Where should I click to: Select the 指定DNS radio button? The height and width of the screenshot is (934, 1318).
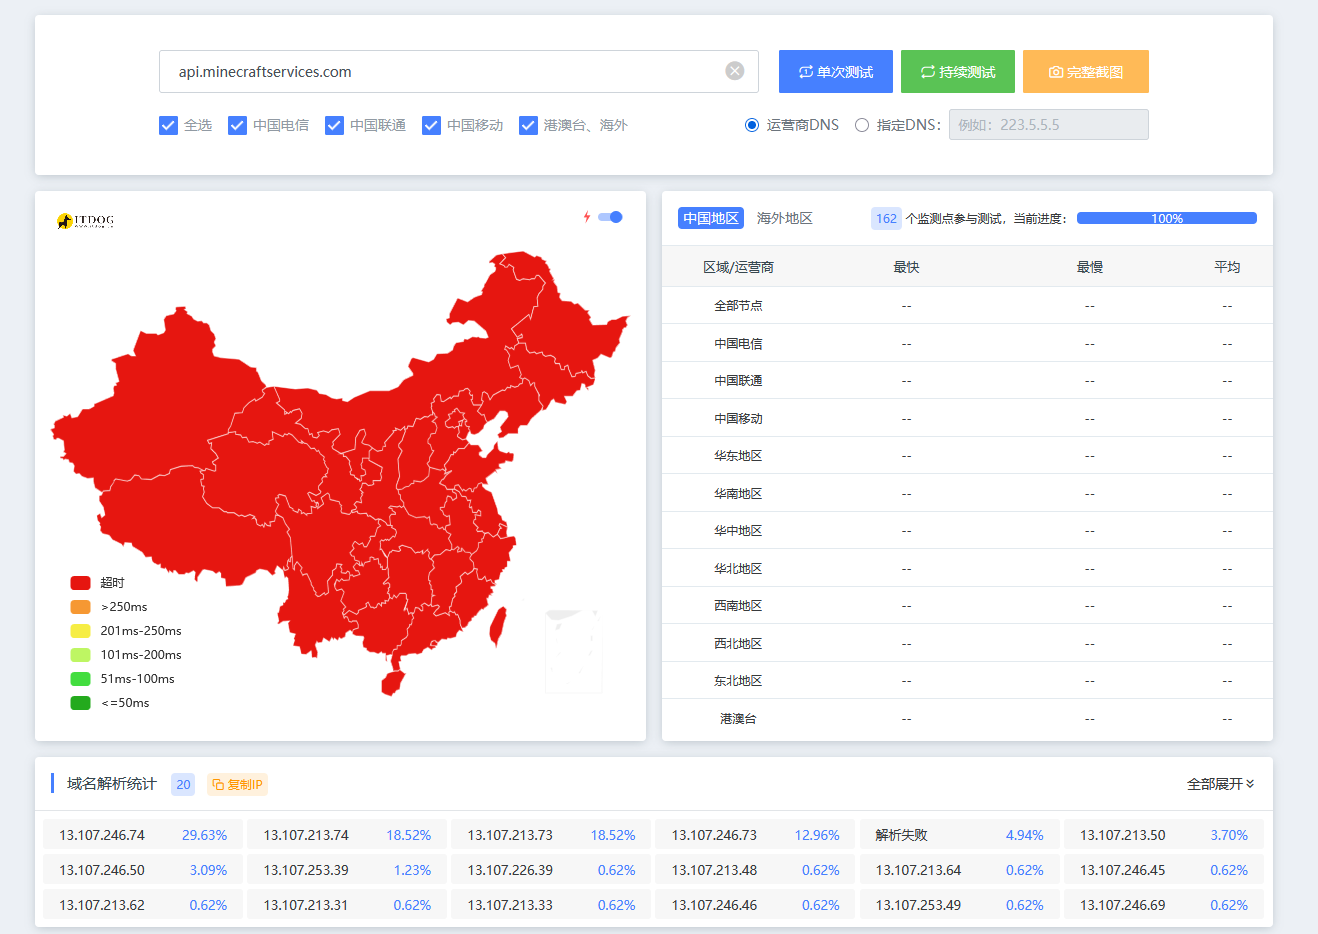click(x=862, y=125)
